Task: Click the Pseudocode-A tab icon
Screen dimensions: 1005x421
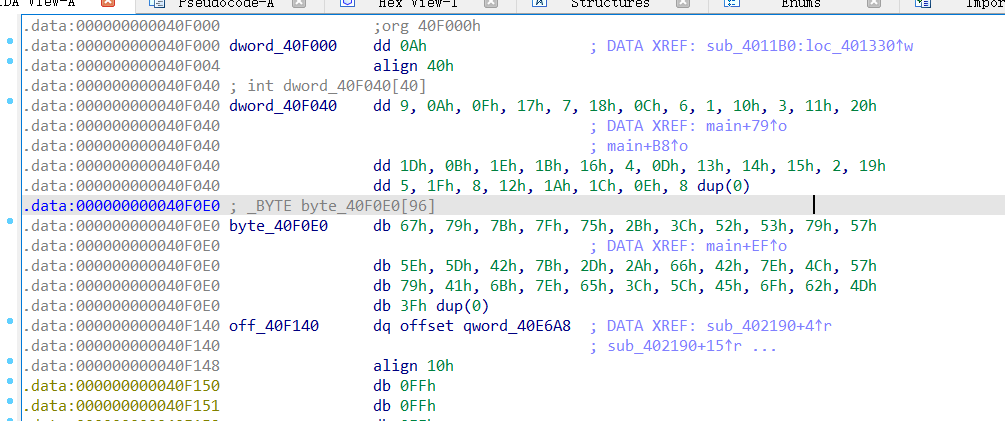Action: (x=157, y=4)
